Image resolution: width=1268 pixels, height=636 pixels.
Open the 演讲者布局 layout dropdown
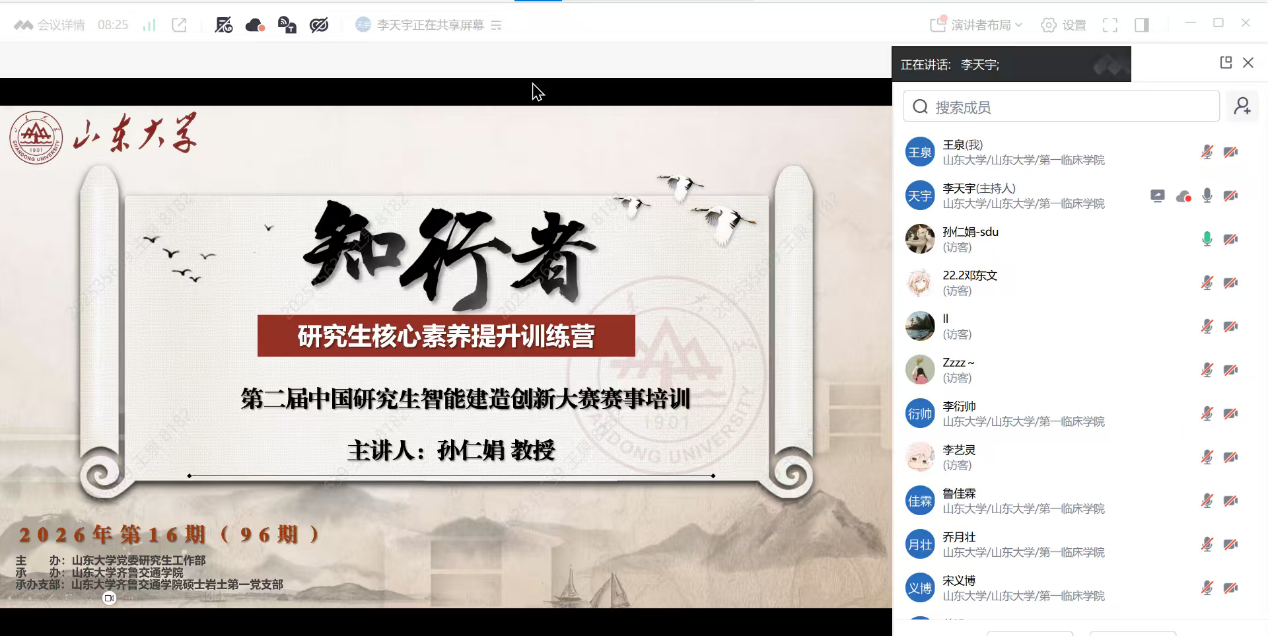(x=976, y=25)
